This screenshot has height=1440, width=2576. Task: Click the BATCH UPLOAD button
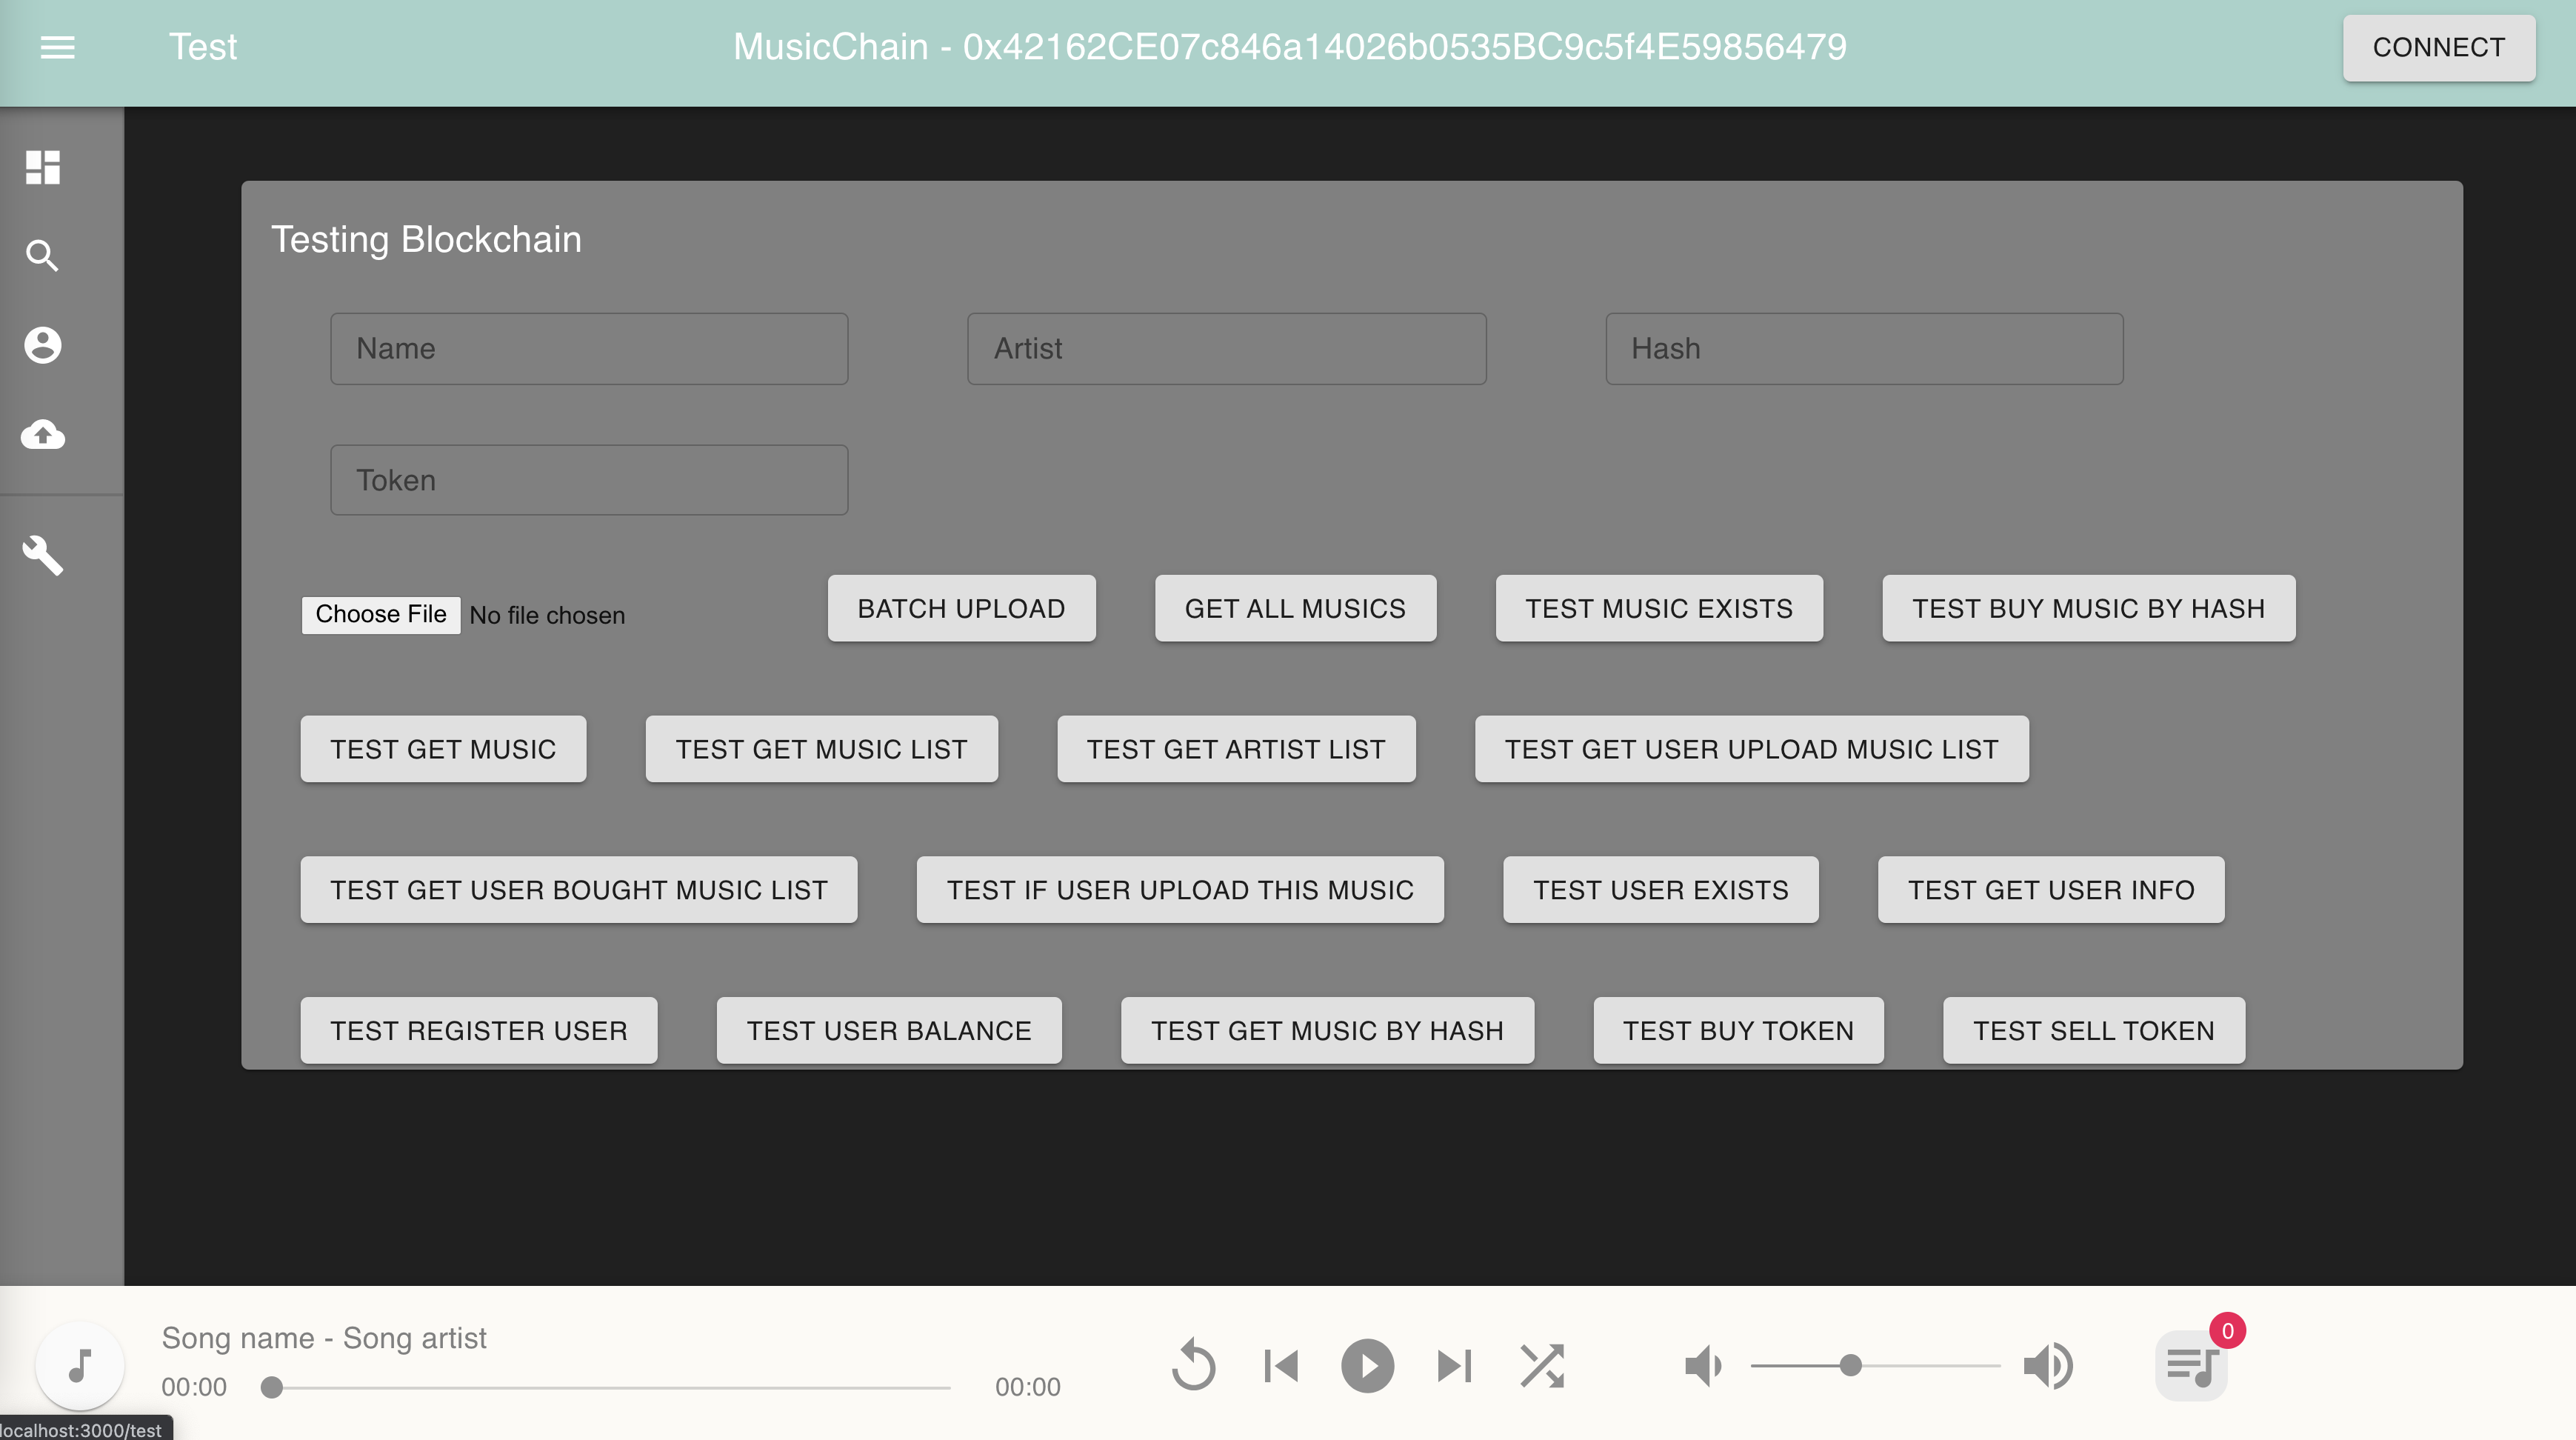pyautogui.click(x=961, y=608)
